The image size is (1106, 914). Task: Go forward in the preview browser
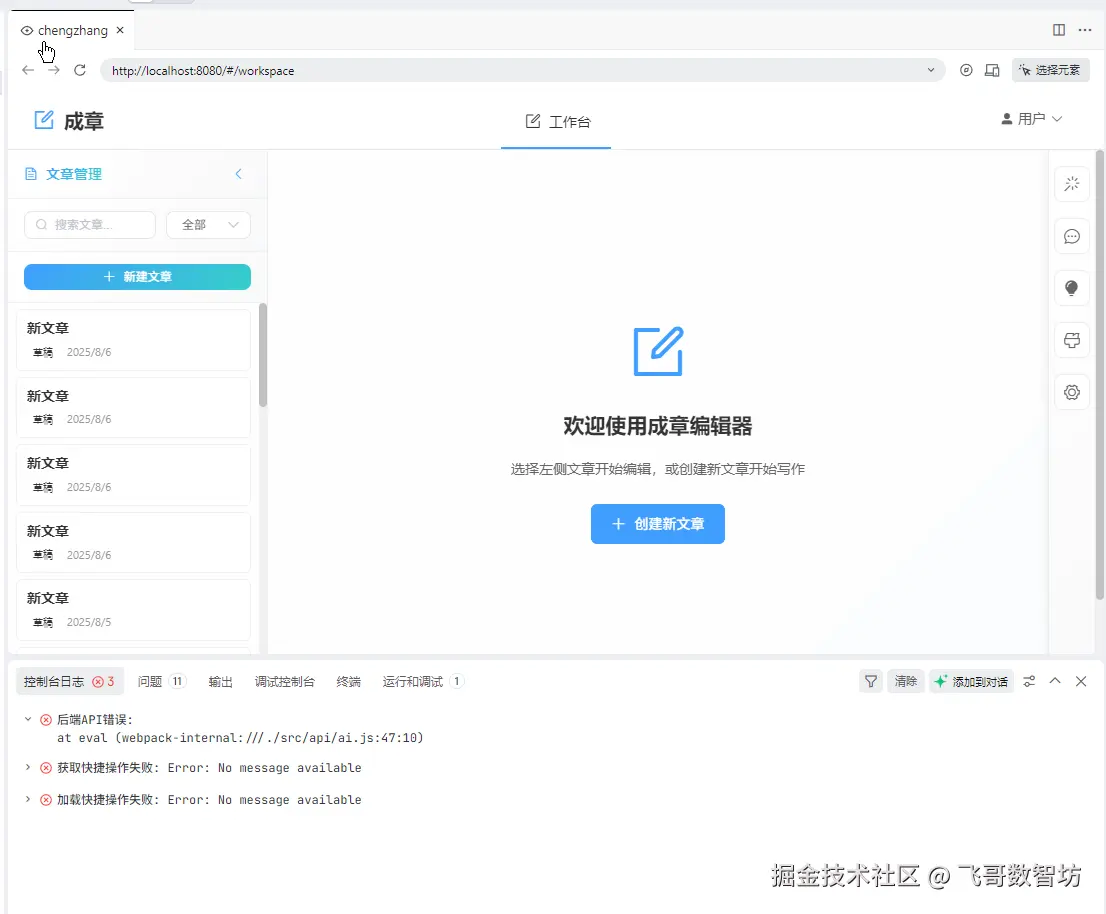pyautogui.click(x=54, y=71)
